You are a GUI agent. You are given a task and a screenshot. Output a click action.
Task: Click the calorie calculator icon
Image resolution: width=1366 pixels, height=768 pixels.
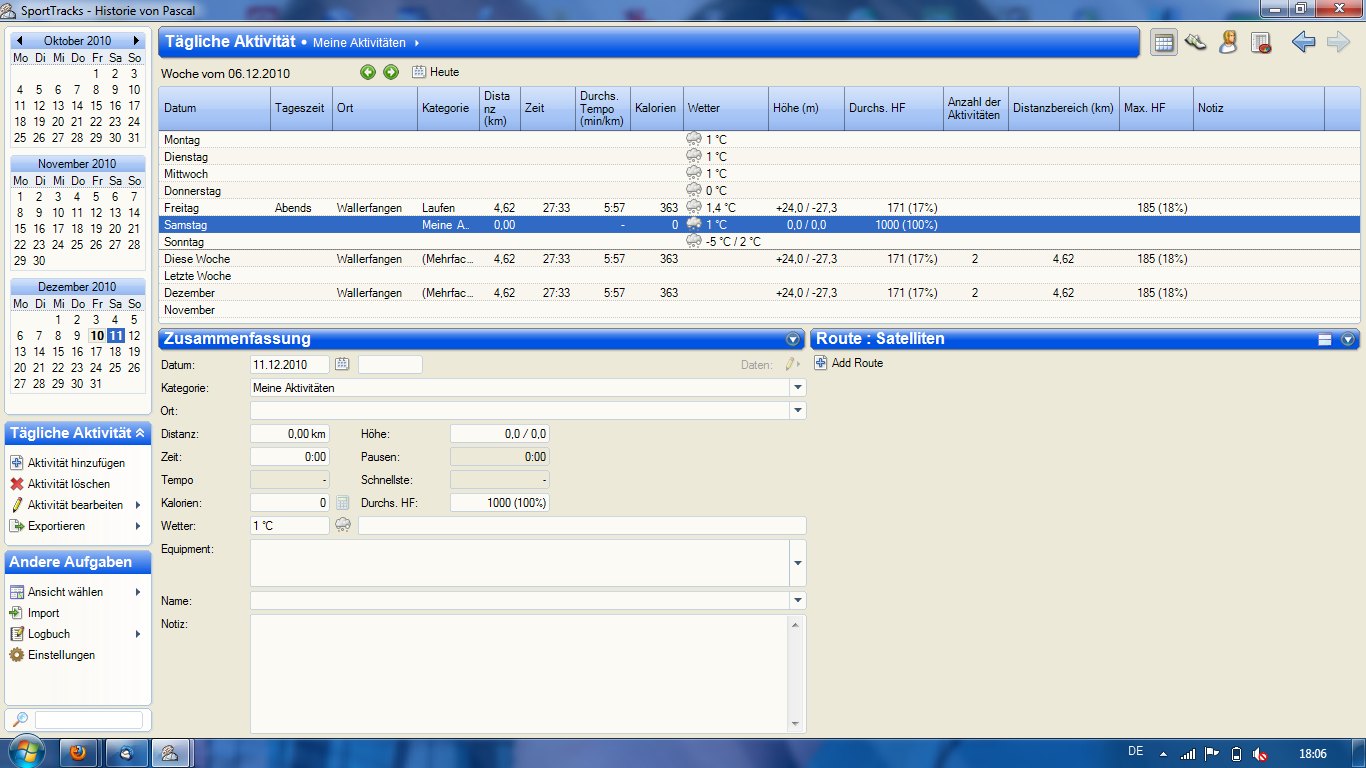click(x=342, y=502)
